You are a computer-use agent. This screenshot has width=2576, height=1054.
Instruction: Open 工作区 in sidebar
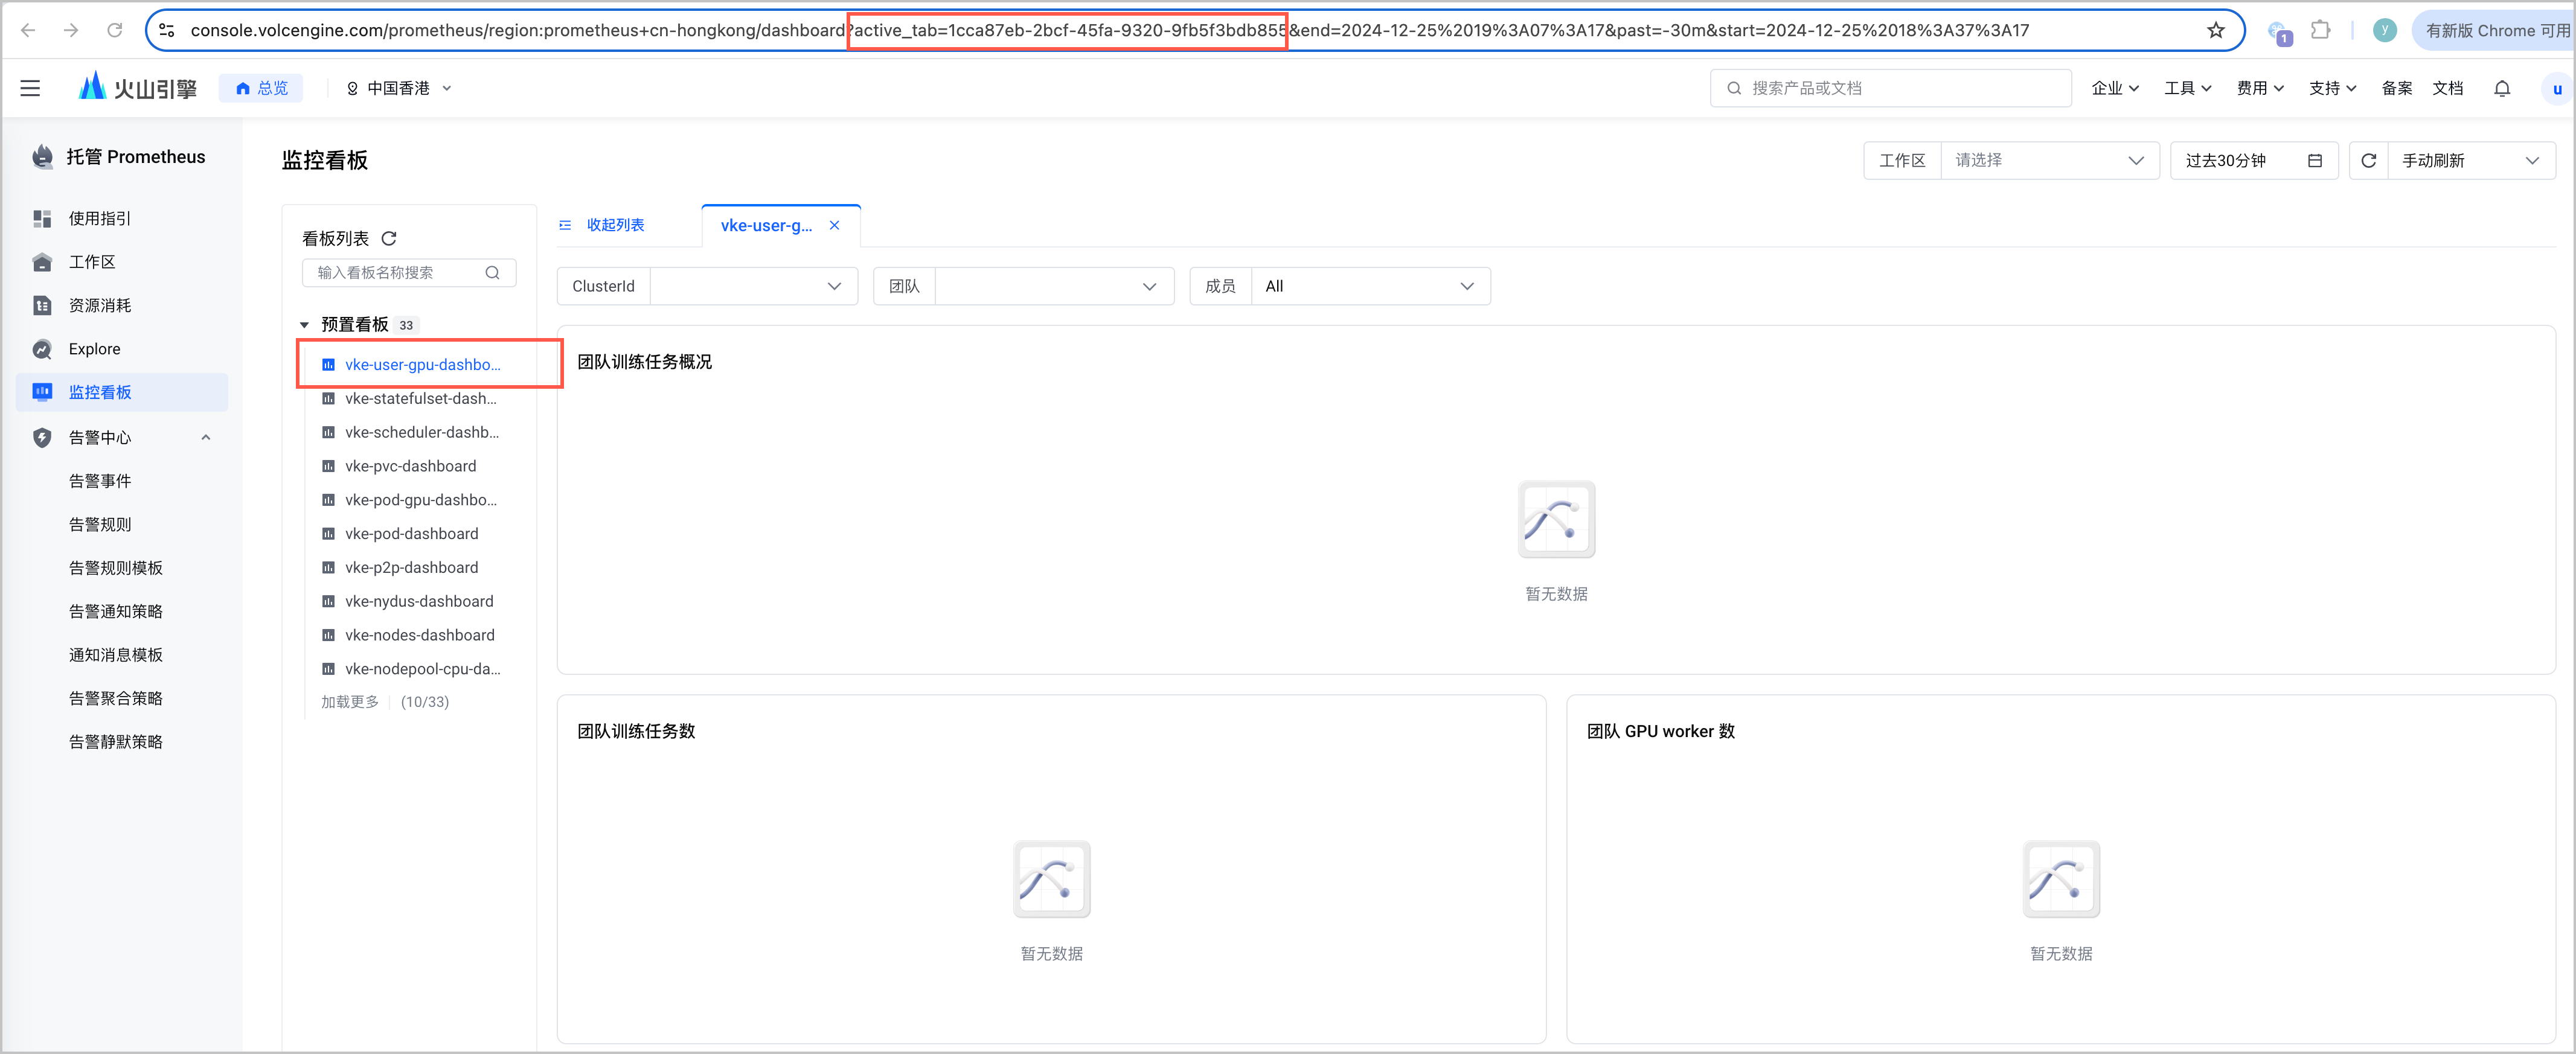coord(92,261)
